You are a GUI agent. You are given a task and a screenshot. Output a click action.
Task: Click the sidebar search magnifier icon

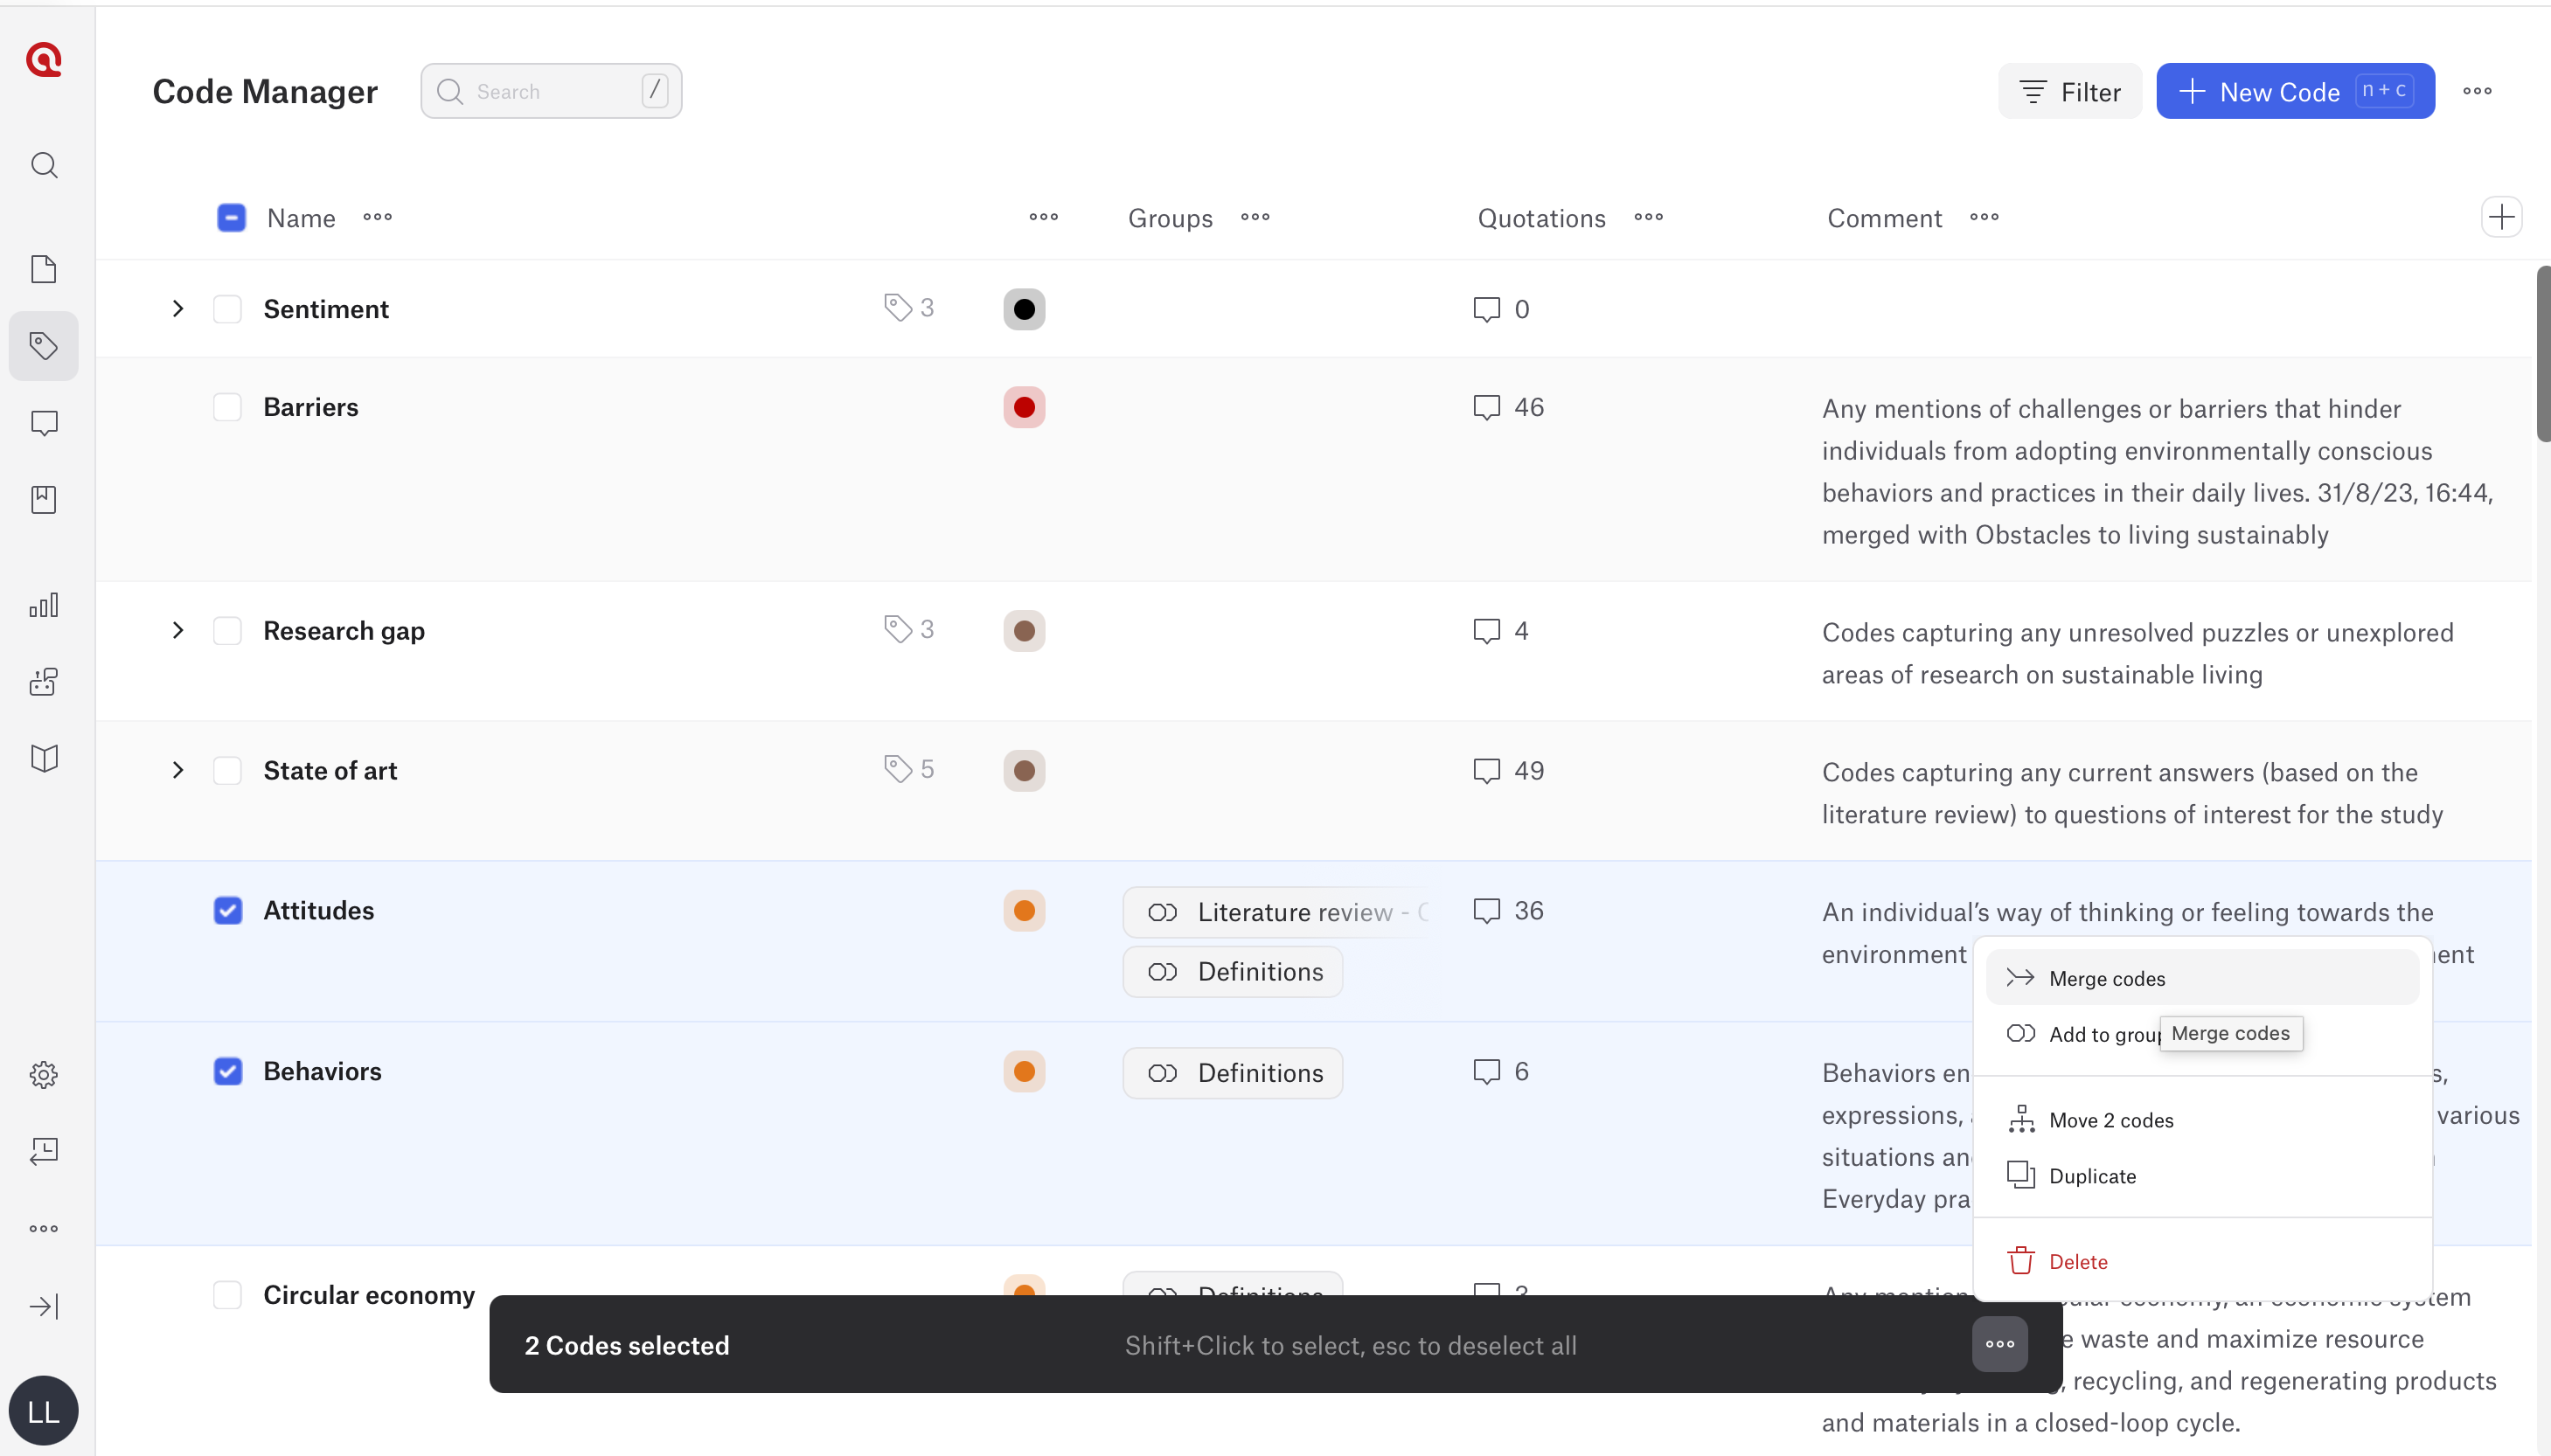click(x=44, y=165)
